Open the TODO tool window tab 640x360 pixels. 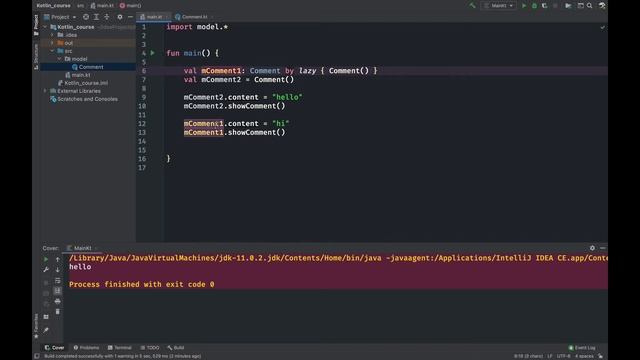click(150, 348)
